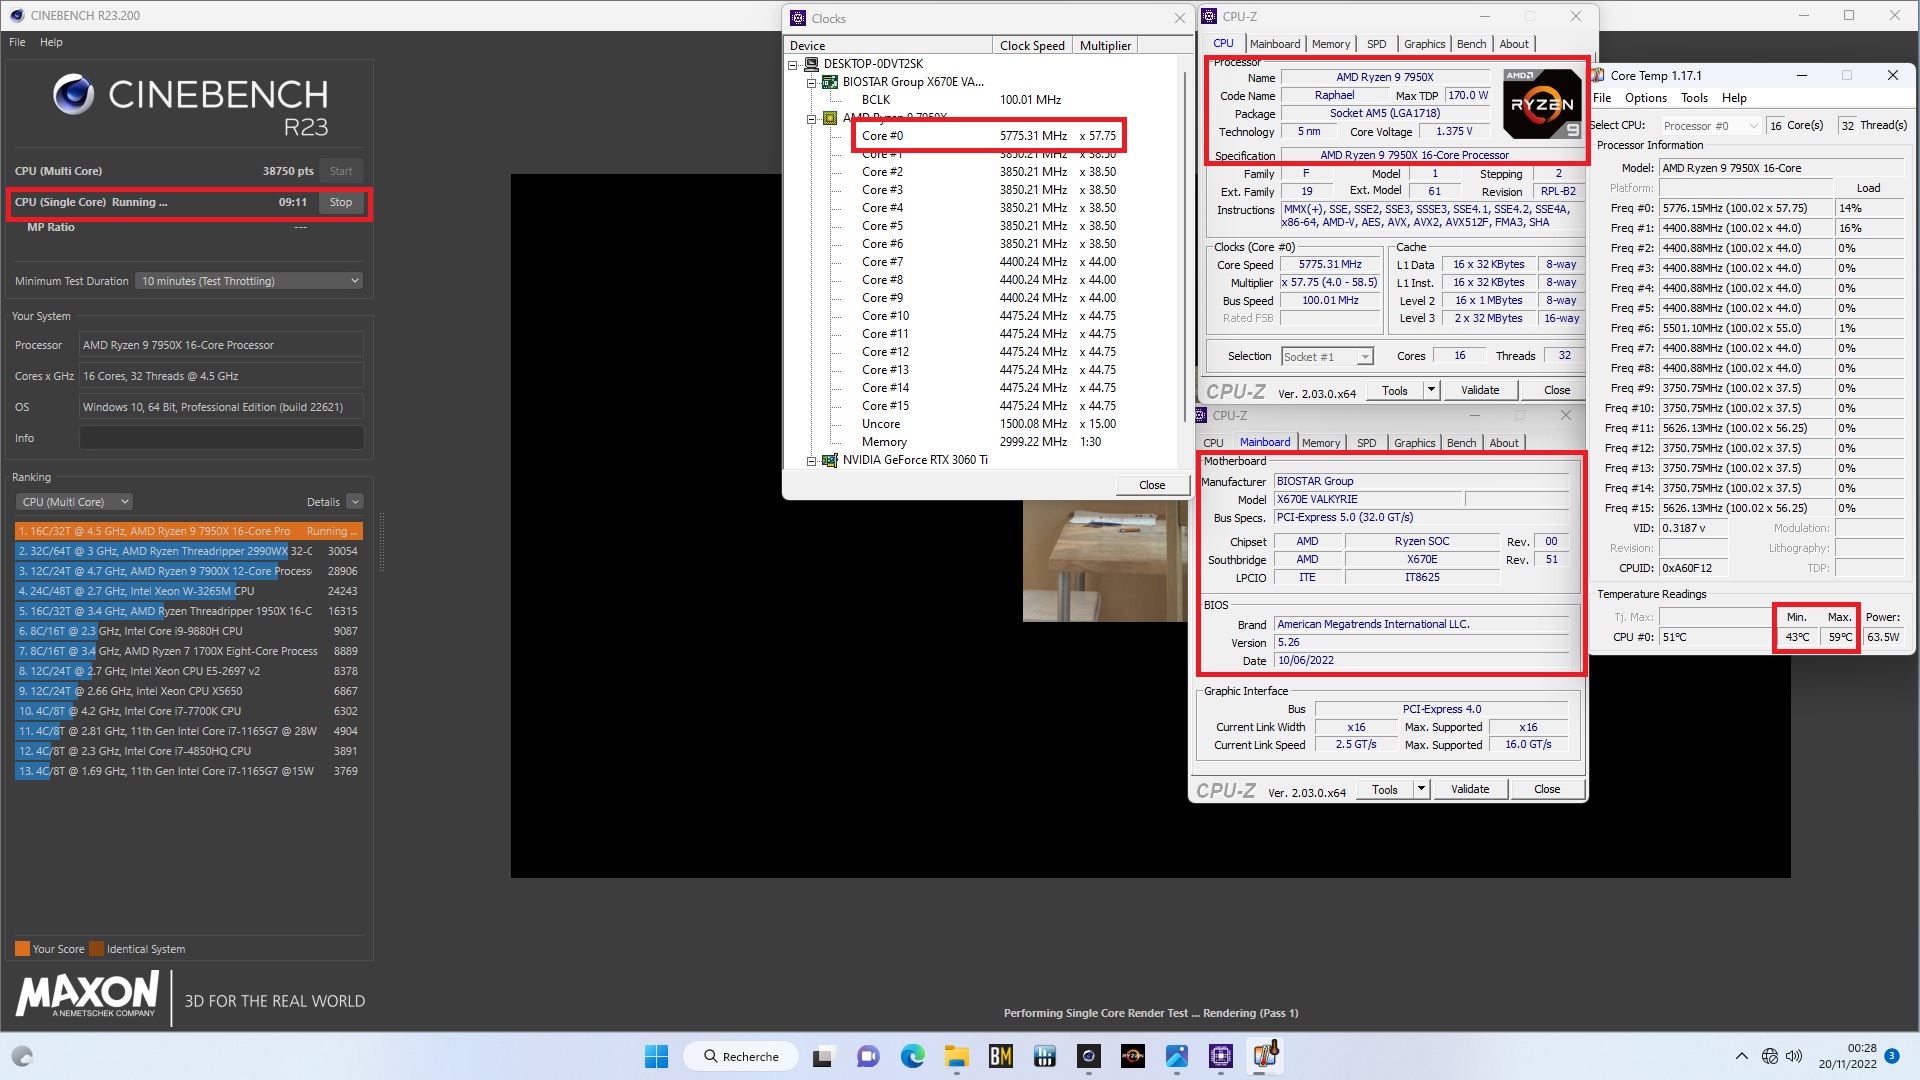
Task: Open the CPU (Multi Core) ranking dropdown
Action: (x=74, y=502)
